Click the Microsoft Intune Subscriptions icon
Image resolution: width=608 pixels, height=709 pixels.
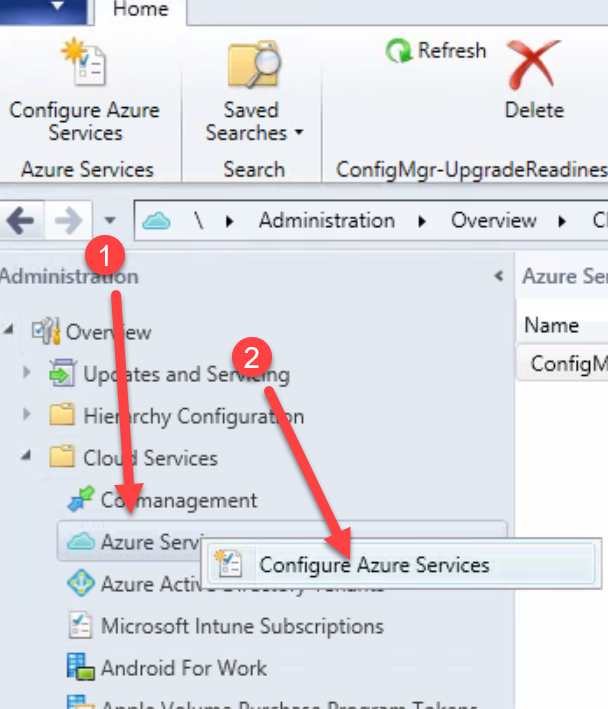[80, 626]
